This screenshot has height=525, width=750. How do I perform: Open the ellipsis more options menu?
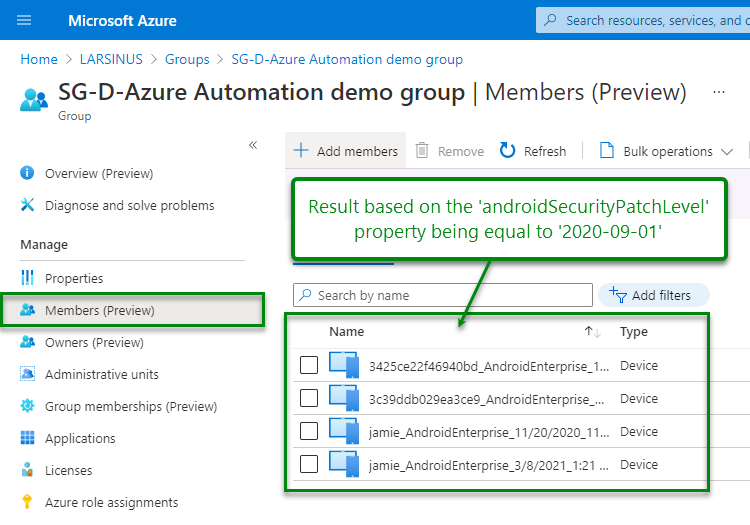pos(718,92)
